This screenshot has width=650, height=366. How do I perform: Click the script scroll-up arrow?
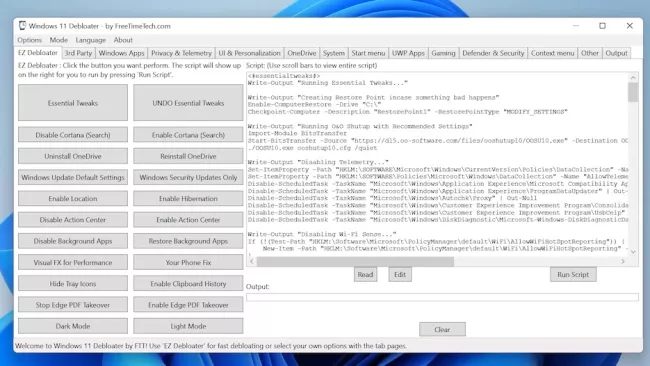point(633,77)
